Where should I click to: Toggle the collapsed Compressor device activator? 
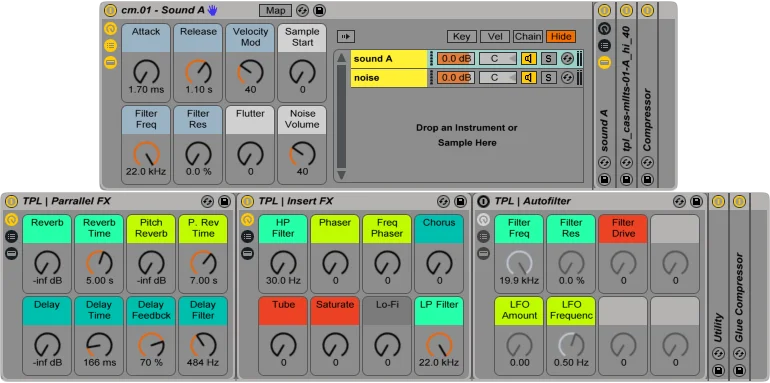coord(647,10)
